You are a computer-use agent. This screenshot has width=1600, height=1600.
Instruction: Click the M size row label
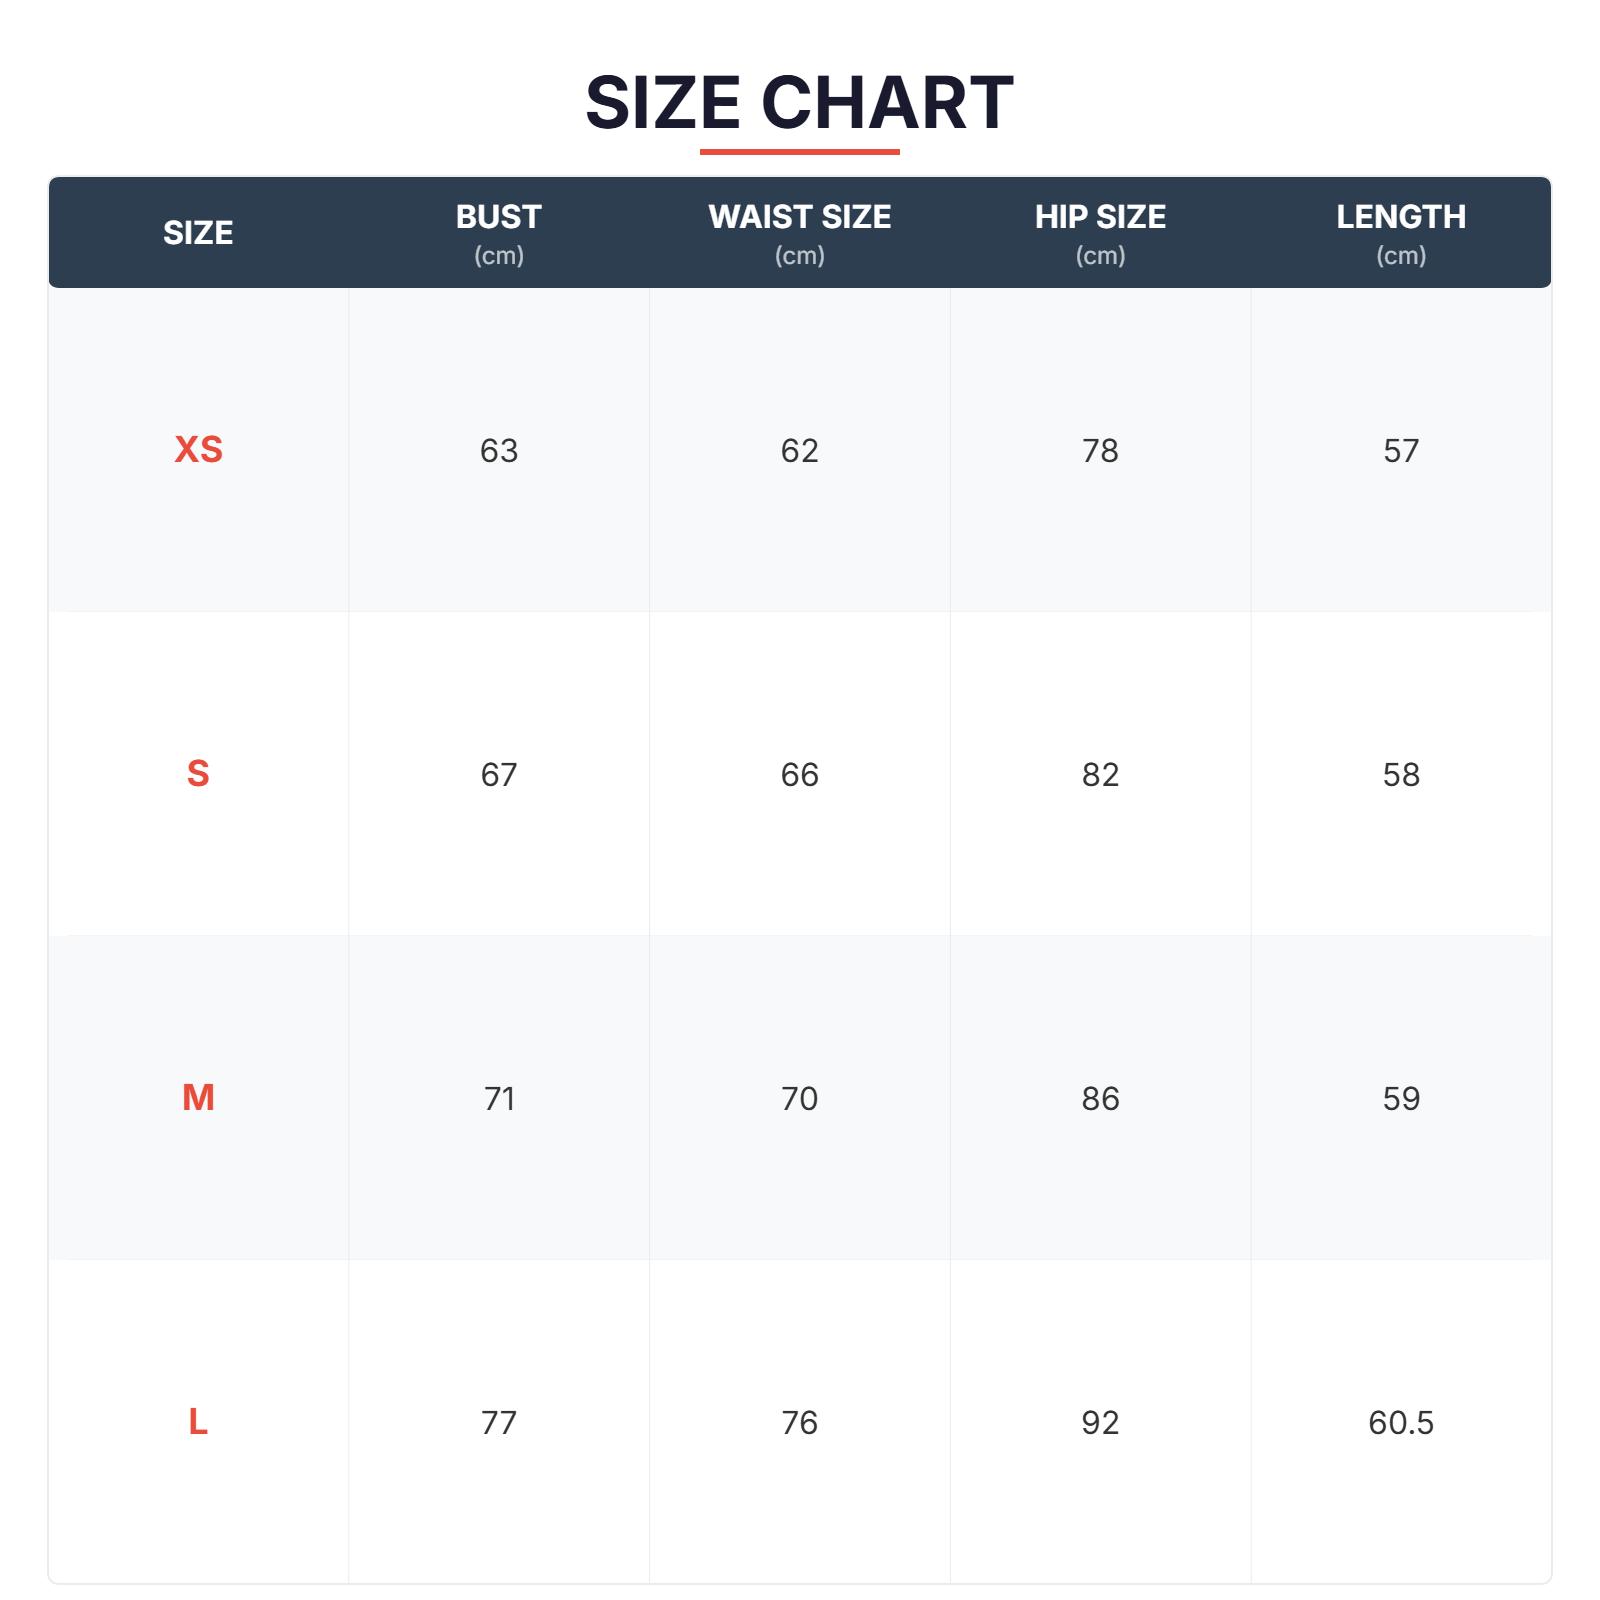pos(198,1098)
